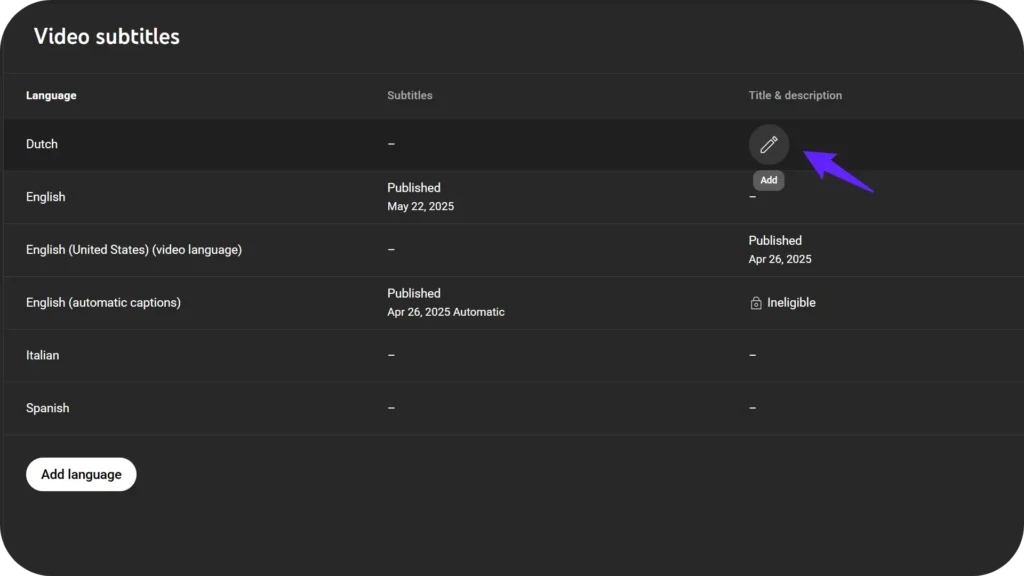Click the pencil icon in the Dutch row

click(768, 145)
